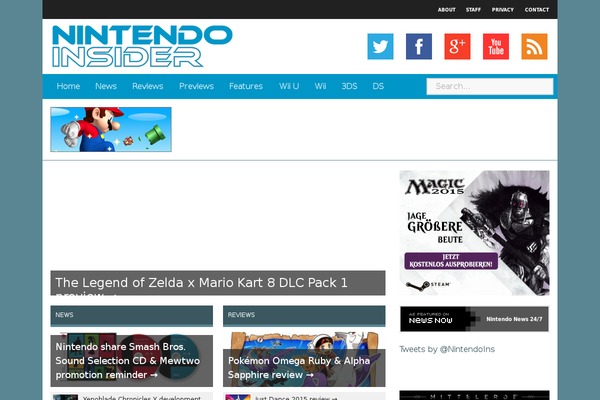Click the Nintendo Insider logo
600x400 pixels.
click(142, 46)
